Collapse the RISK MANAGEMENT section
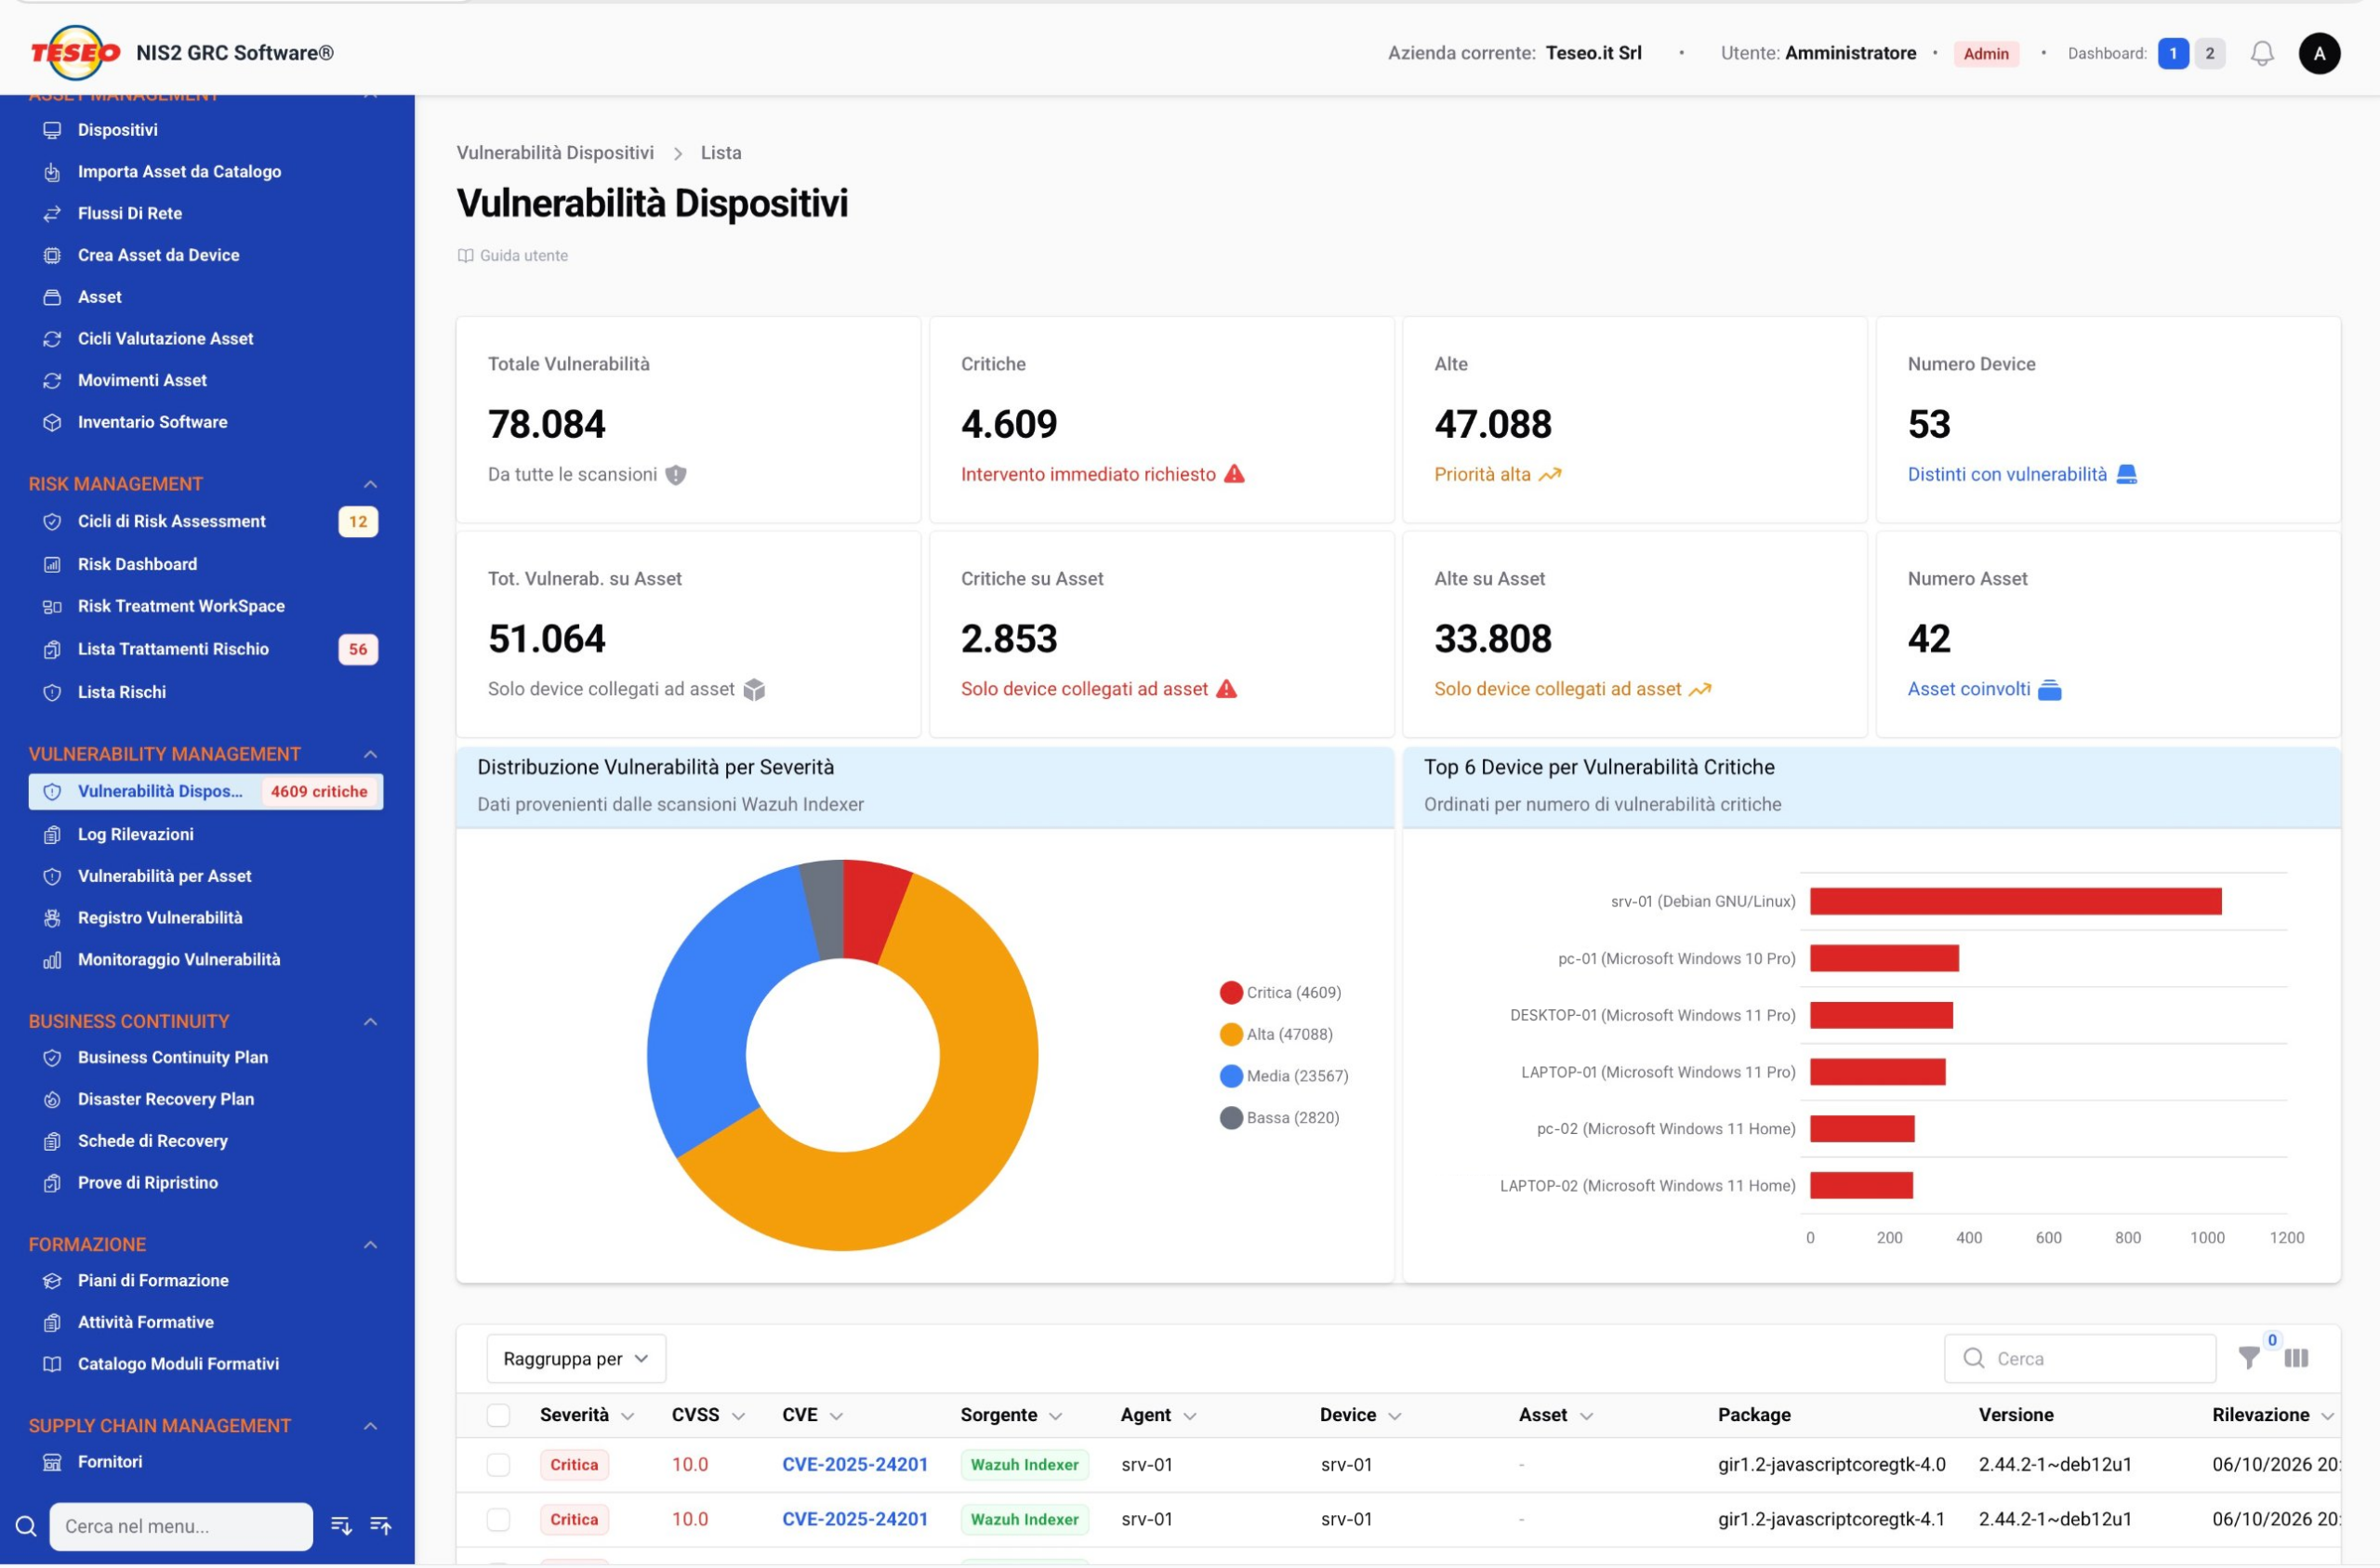Image resolution: width=2380 pixels, height=1568 pixels. point(370,485)
